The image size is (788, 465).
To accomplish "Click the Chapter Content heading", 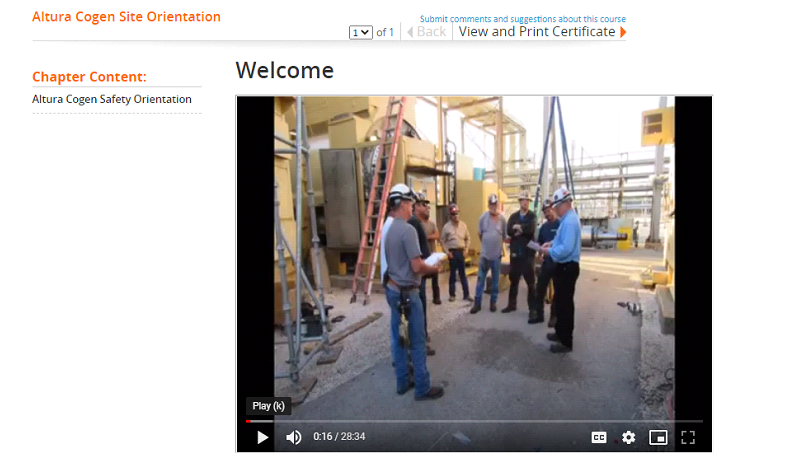I will 89,77.
